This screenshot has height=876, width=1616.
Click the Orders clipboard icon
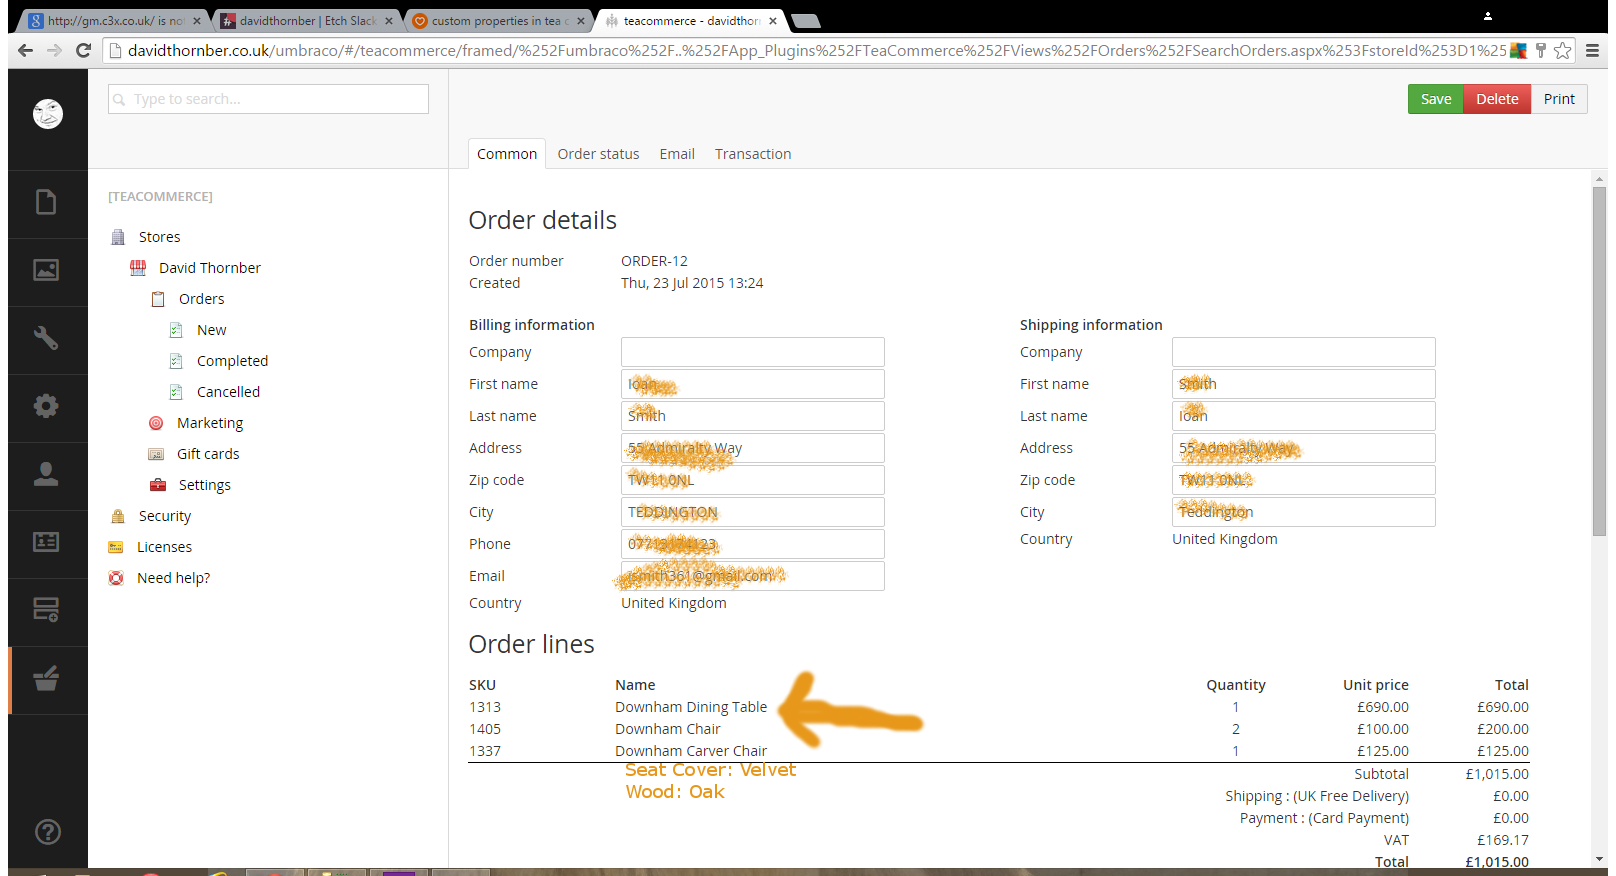pyautogui.click(x=158, y=299)
